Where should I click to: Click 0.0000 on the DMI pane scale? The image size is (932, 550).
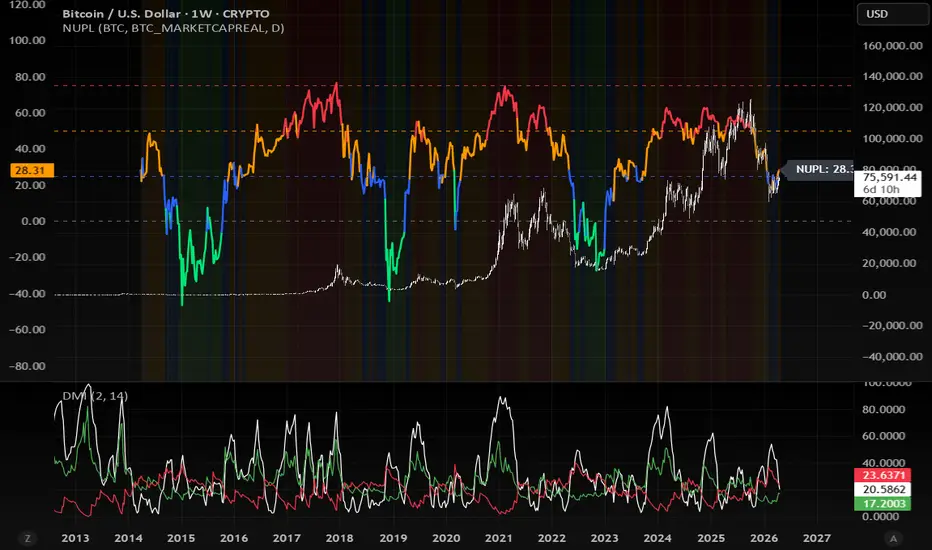click(881, 516)
